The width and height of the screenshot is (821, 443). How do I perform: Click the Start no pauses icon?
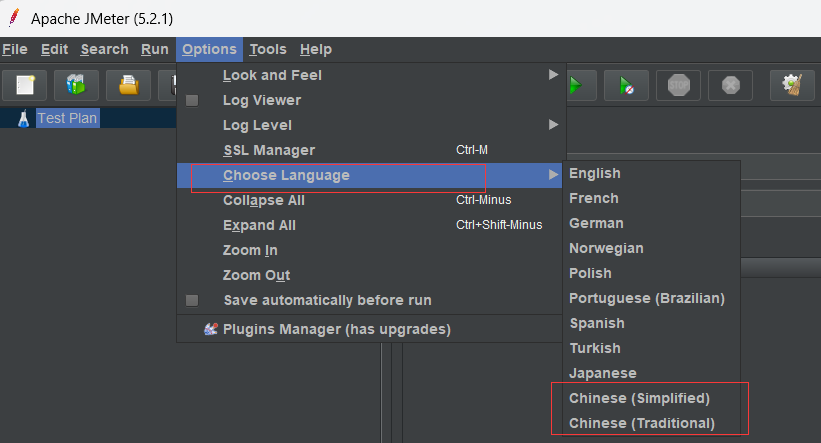tap(626, 85)
